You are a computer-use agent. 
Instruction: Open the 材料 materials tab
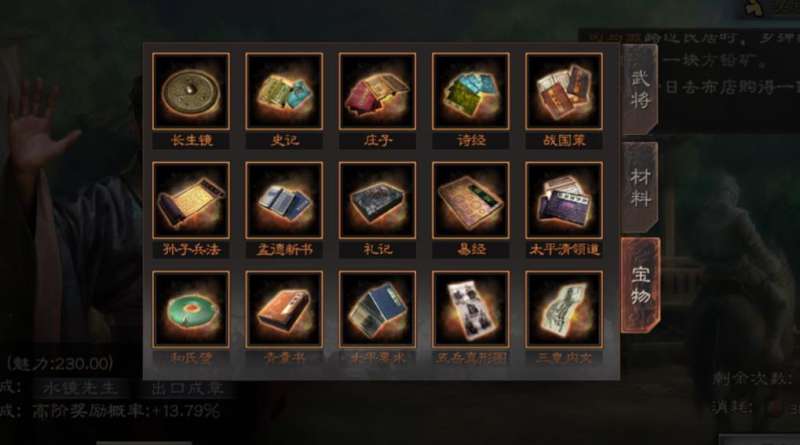click(x=640, y=187)
